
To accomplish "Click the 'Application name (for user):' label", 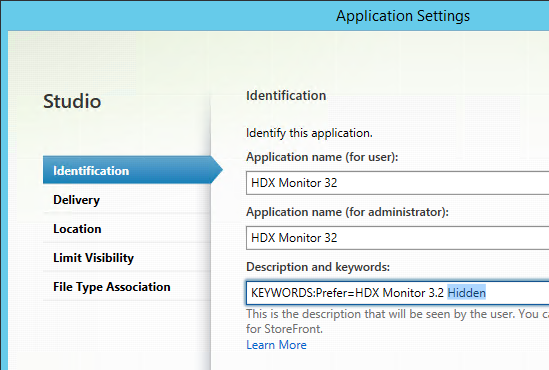I will [322, 157].
